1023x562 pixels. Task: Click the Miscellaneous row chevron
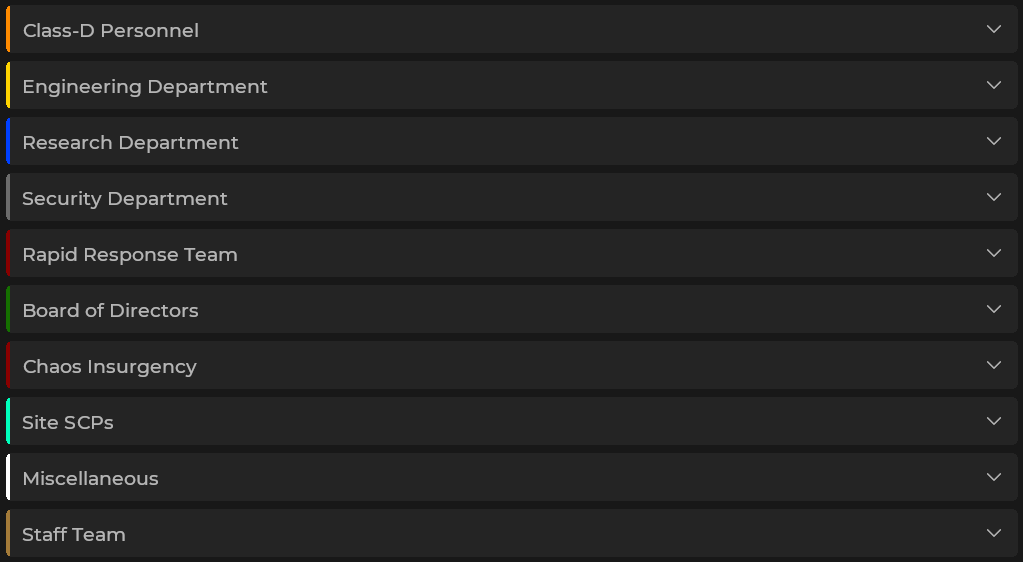pyautogui.click(x=993, y=478)
